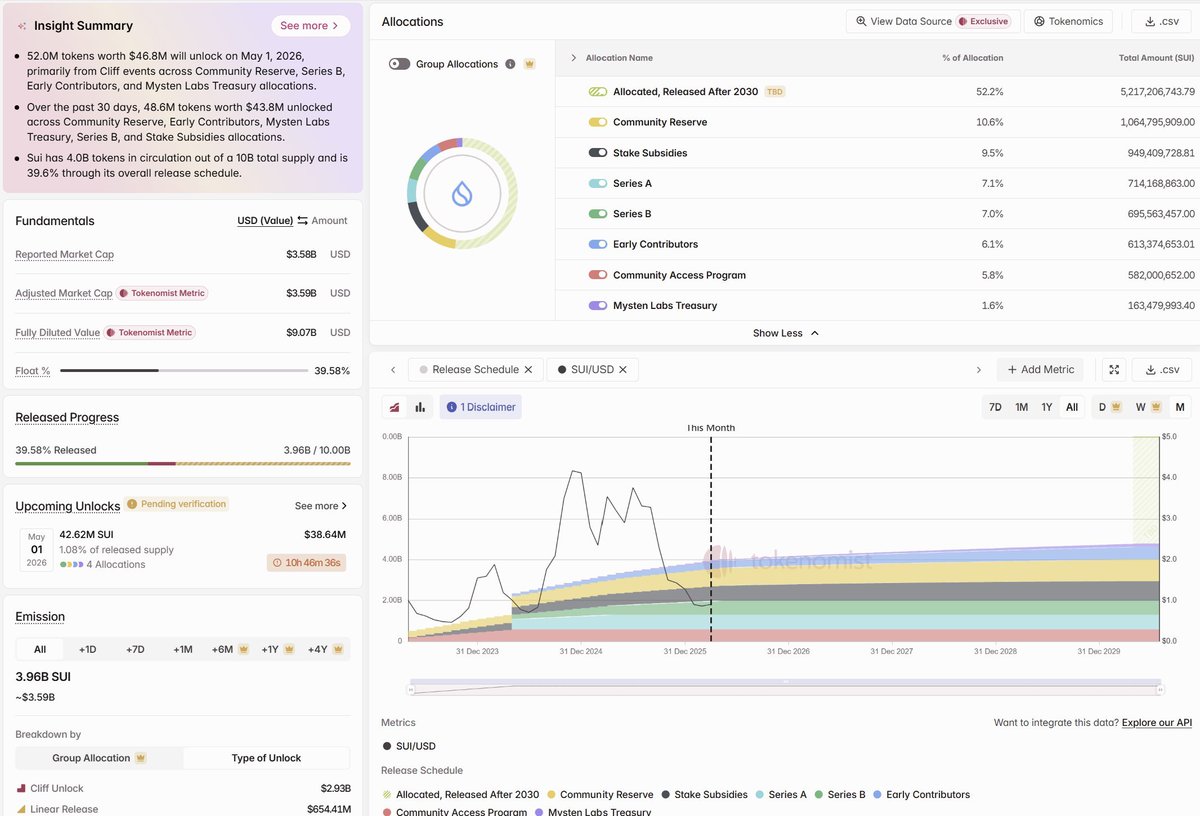The height and width of the screenshot is (816, 1200).
Task: Download allocations as .csv
Action: pyautogui.click(x=1161, y=21)
